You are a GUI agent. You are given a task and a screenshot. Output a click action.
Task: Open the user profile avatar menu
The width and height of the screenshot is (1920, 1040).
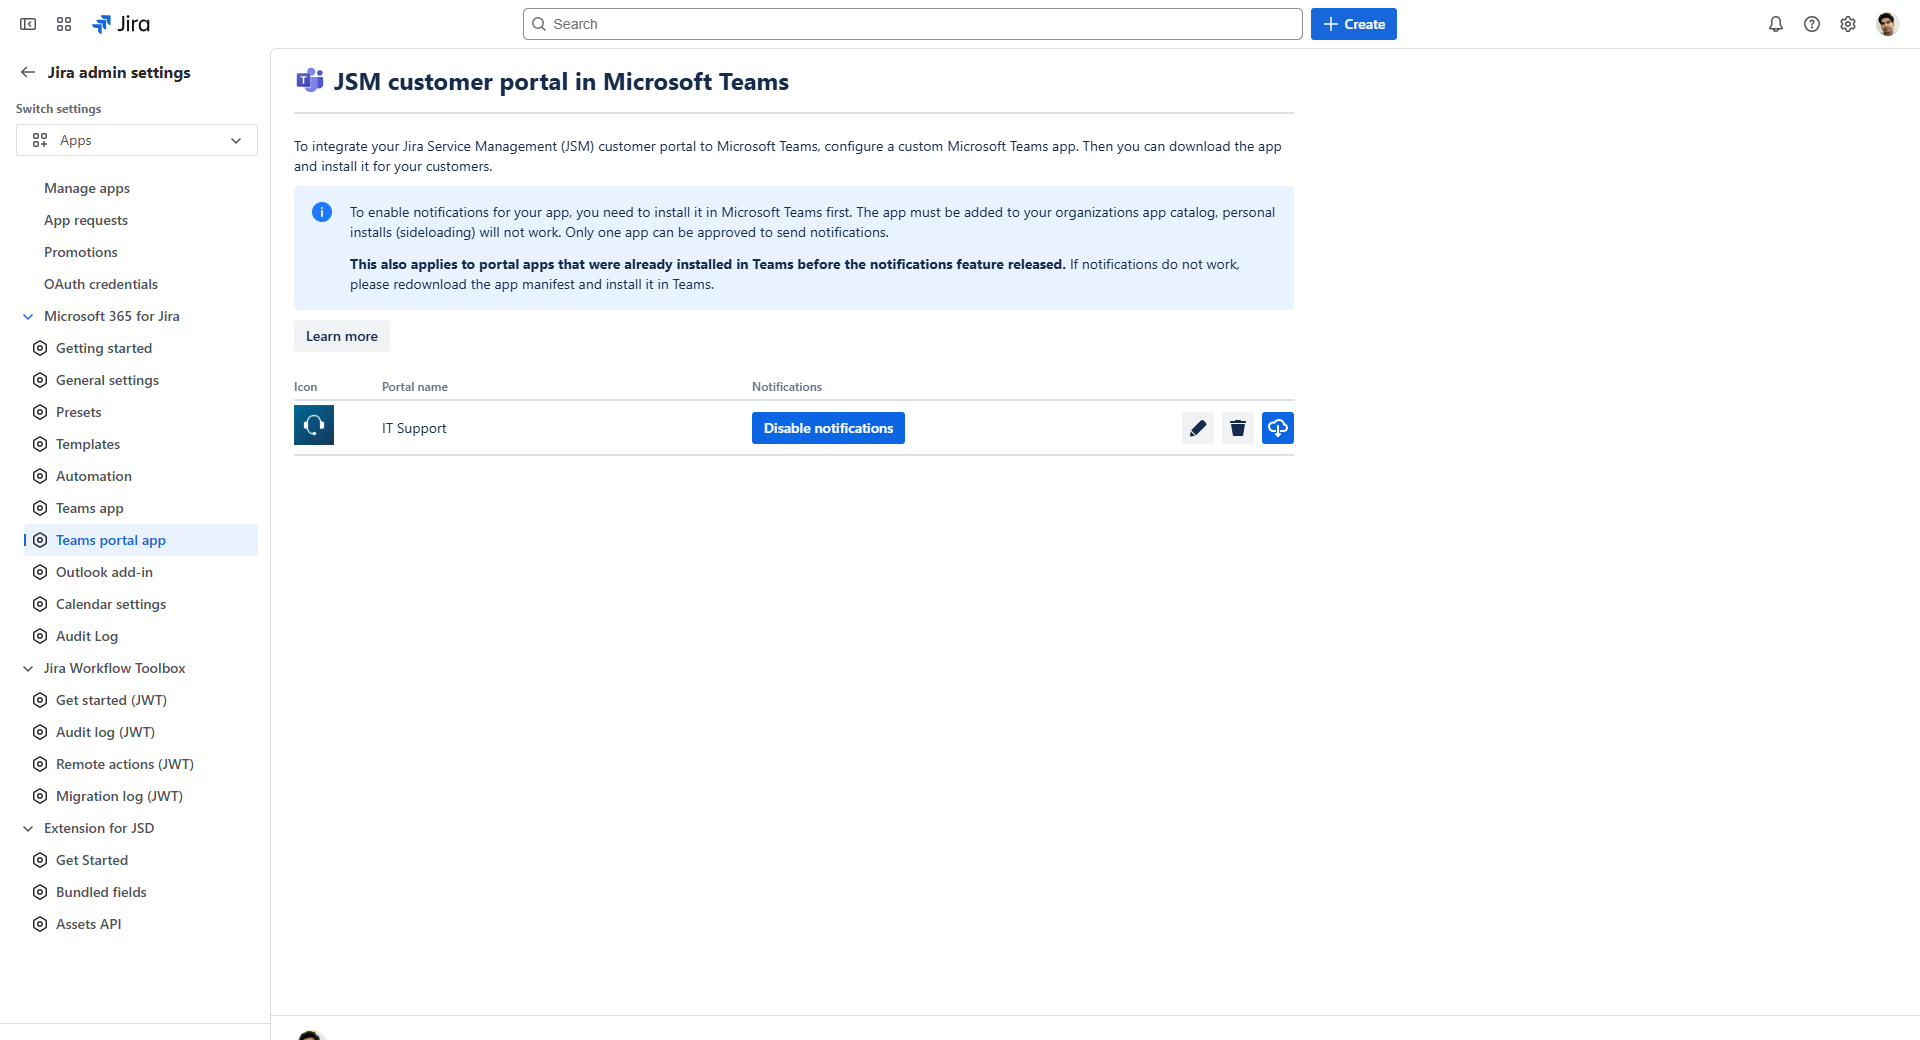coord(1887,24)
